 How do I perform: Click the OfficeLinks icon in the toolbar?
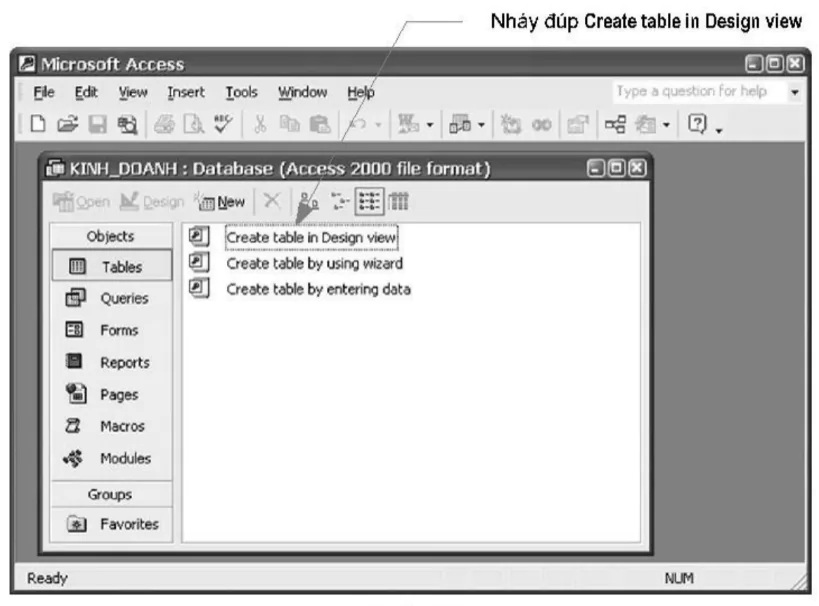click(408, 124)
